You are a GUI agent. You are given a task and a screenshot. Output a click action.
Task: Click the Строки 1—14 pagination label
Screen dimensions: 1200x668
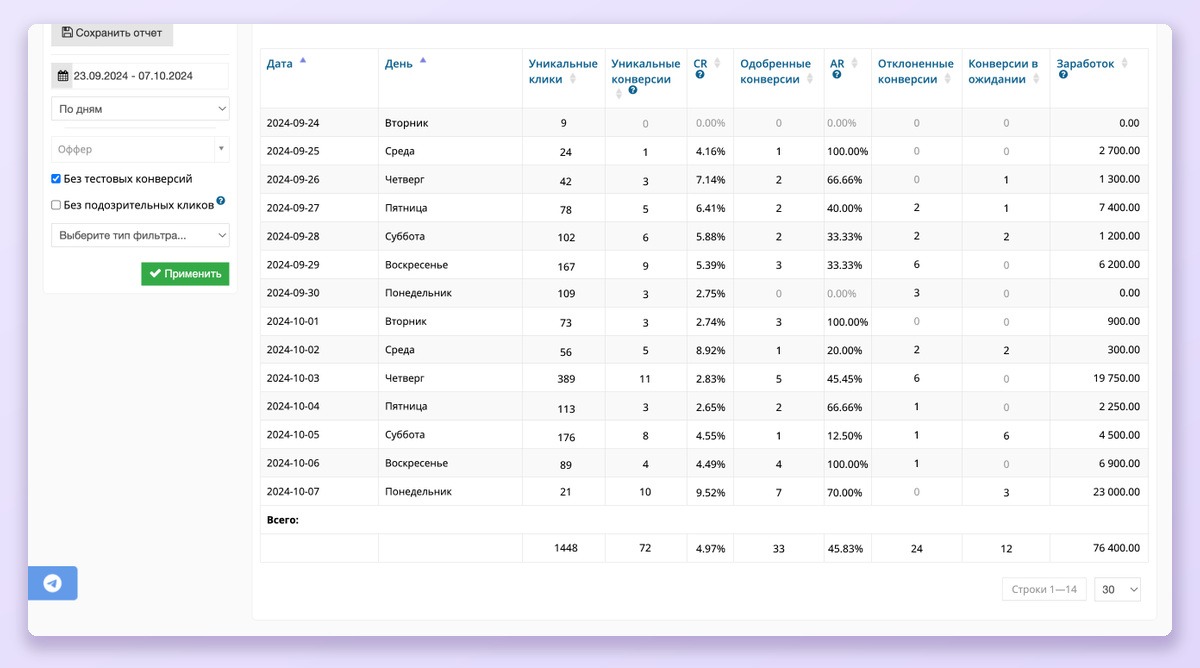pyautogui.click(x=1044, y=589)
